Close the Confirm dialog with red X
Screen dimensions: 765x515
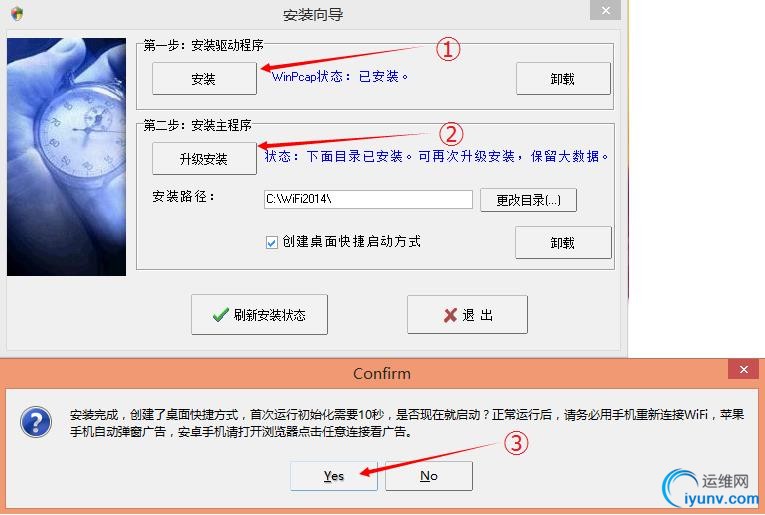[x=743, y=370]
